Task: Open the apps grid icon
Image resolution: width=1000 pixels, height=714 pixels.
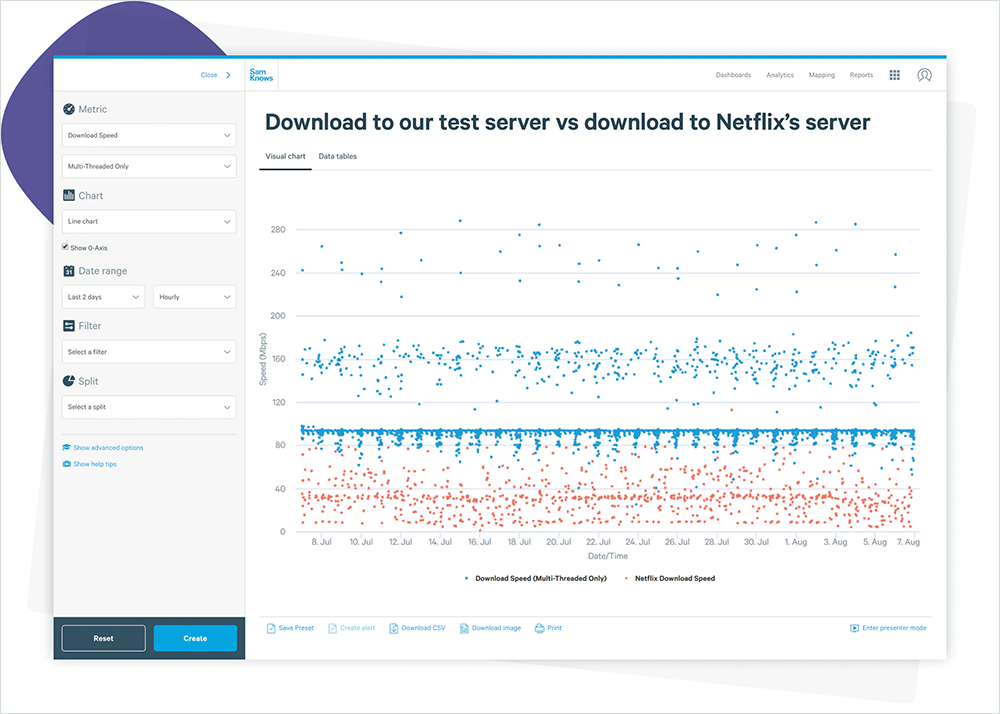Action: click(x=894, y=75)
